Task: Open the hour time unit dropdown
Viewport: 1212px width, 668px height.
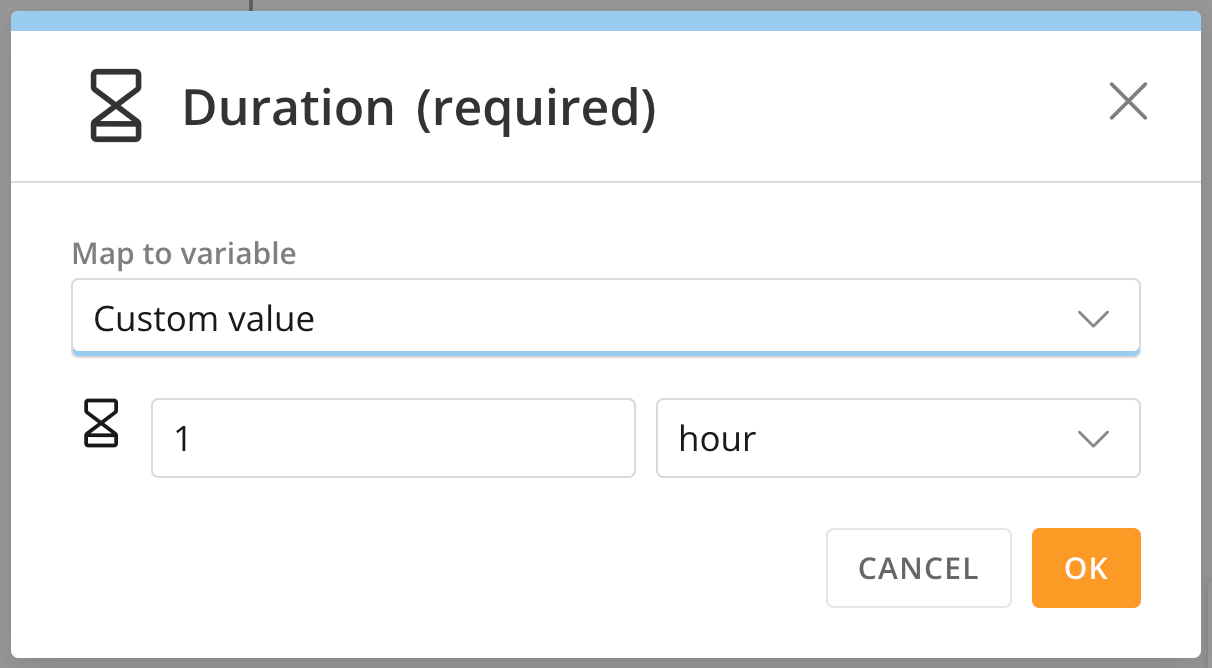Action: [x=898, y=438]
